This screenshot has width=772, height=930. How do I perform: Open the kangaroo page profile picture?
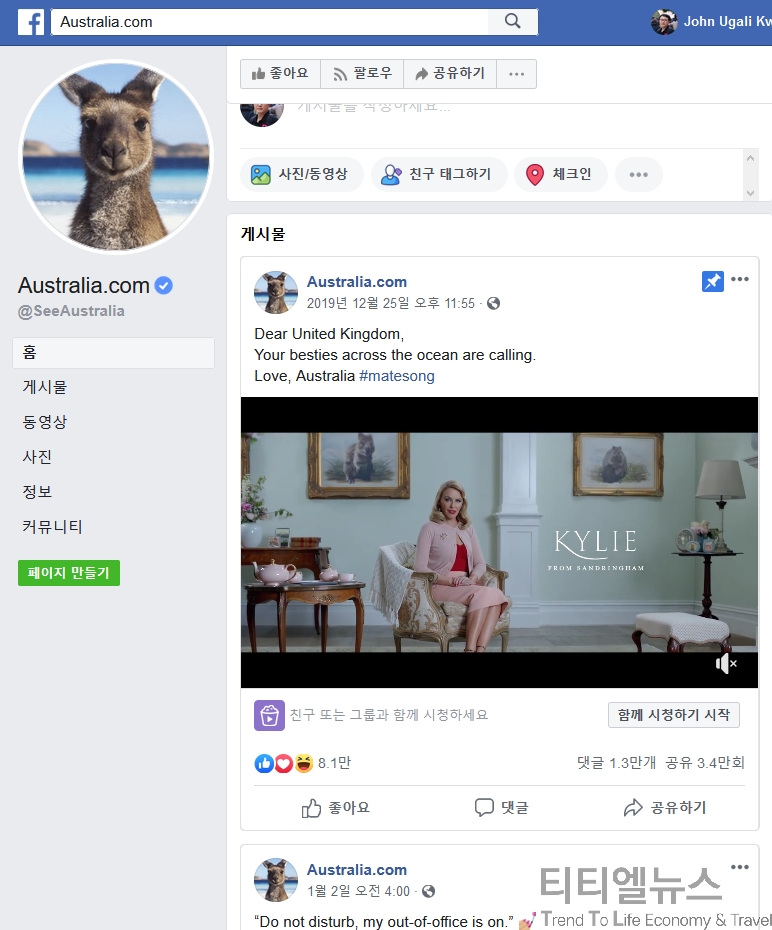coord(116,157)
